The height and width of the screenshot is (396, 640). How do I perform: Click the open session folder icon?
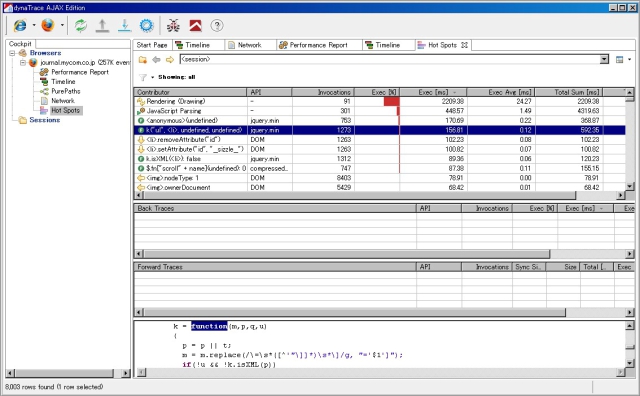coord(142,60)
